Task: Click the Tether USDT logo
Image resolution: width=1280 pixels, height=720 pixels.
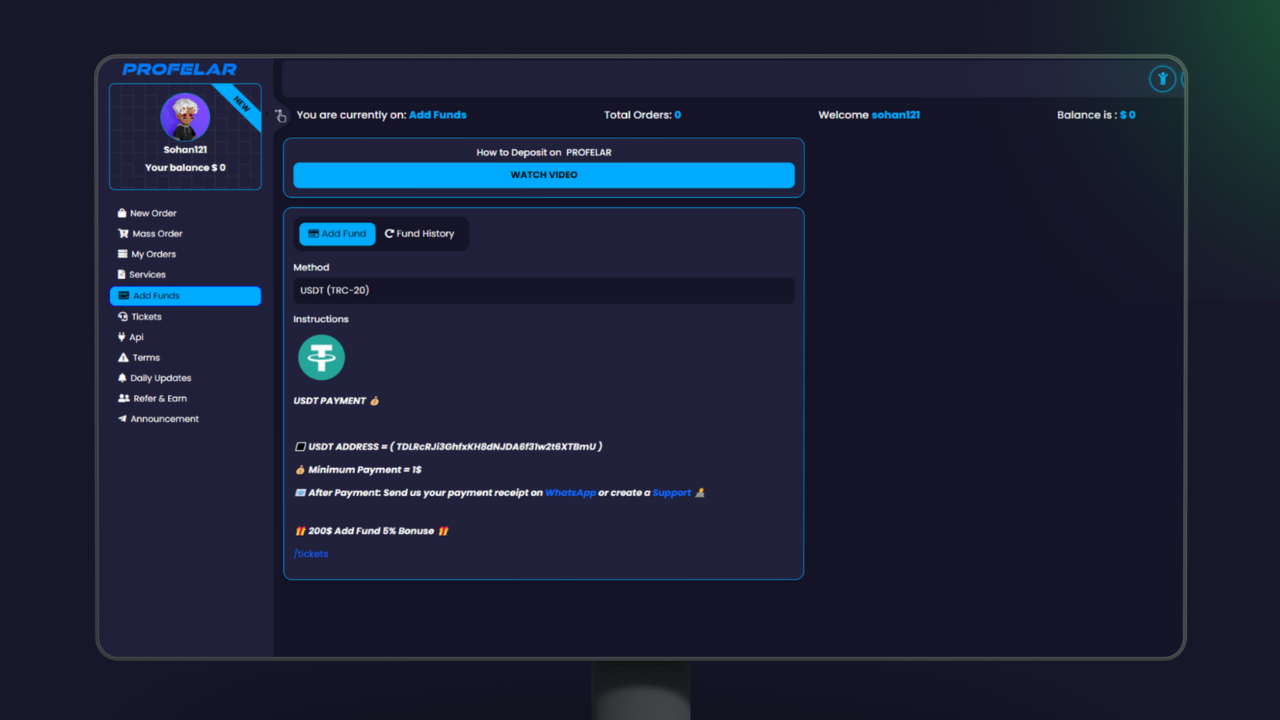Action: [321, 357]
